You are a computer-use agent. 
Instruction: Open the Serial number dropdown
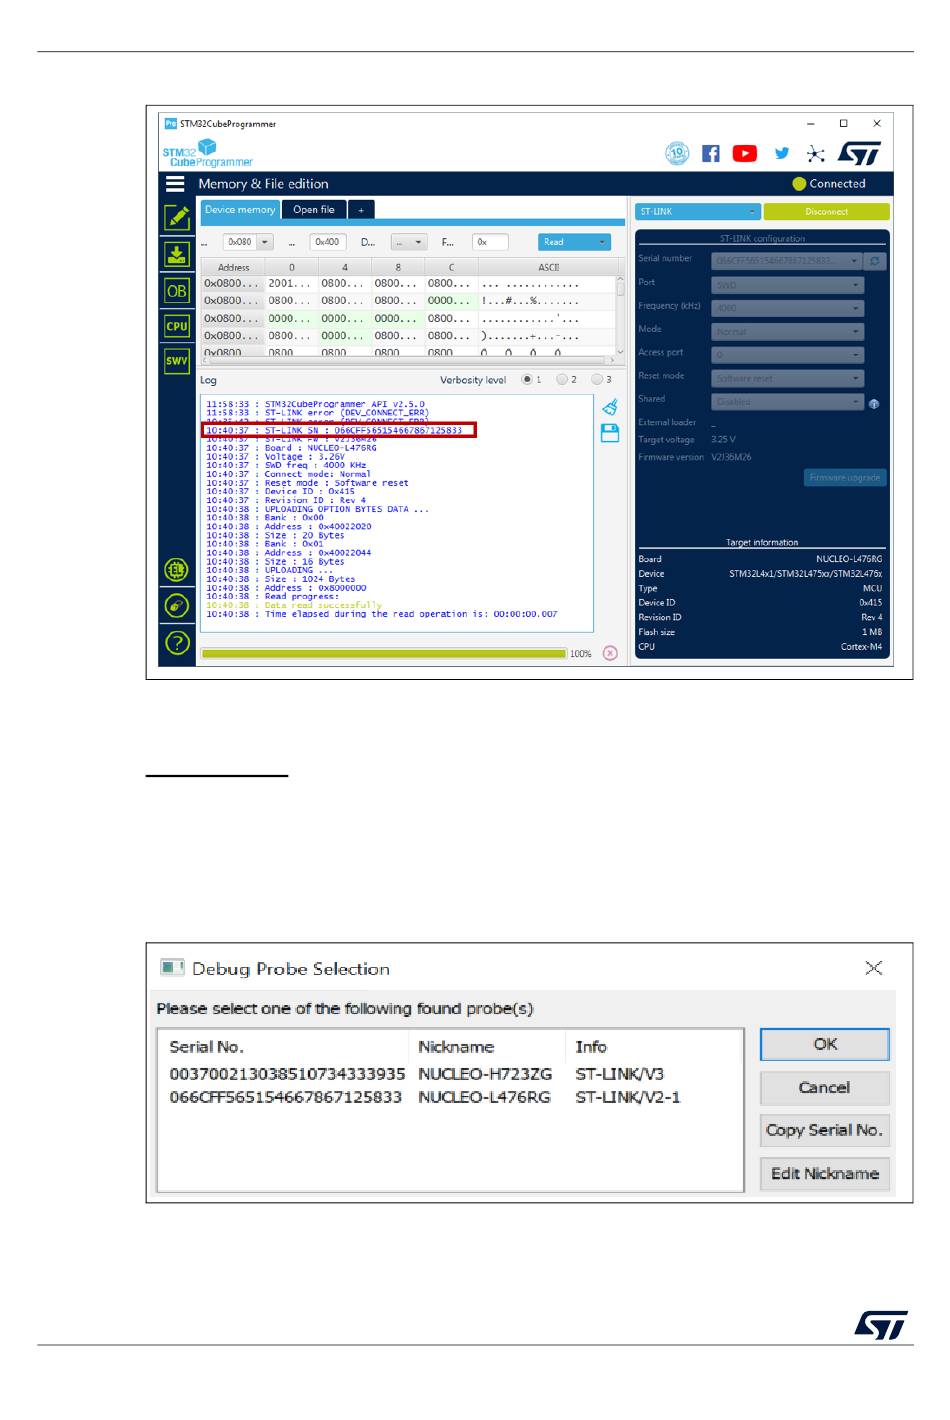(787, 261)
